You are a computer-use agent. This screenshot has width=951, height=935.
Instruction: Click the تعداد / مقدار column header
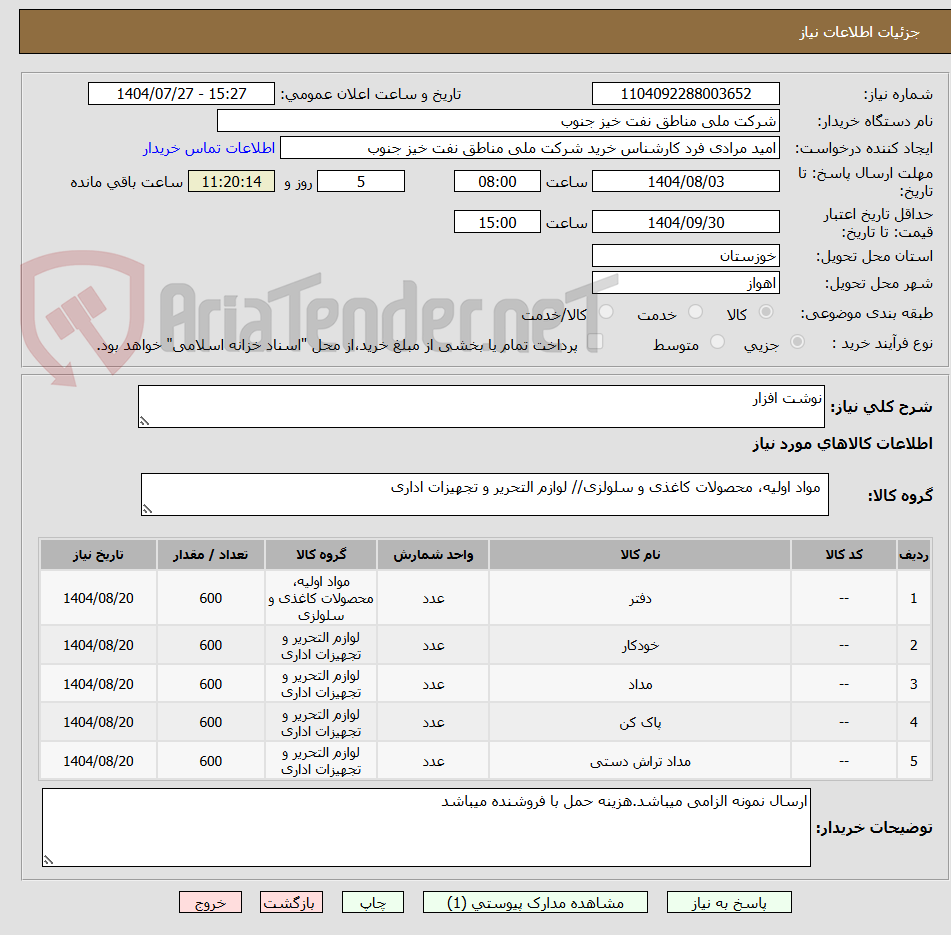[210, 554]
